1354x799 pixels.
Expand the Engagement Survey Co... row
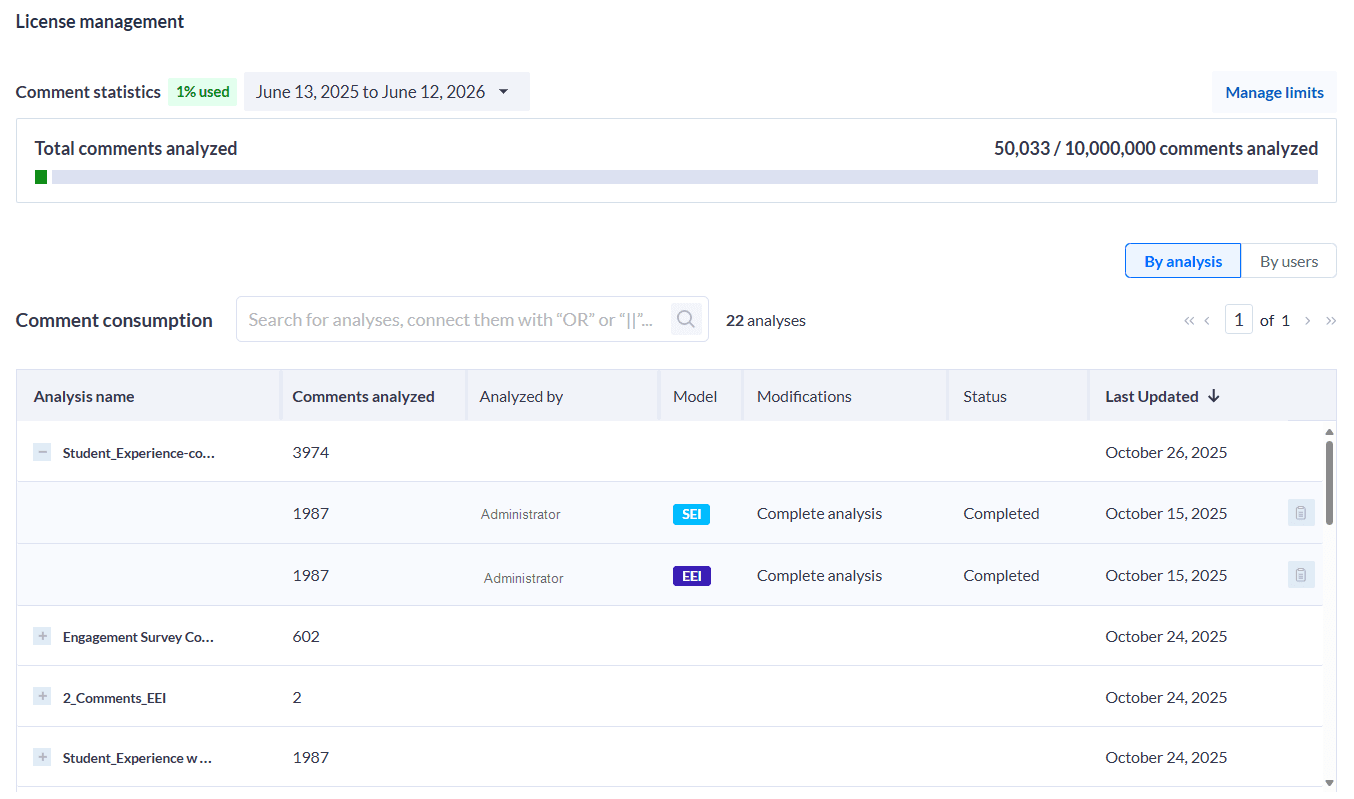tap(42, 636)
